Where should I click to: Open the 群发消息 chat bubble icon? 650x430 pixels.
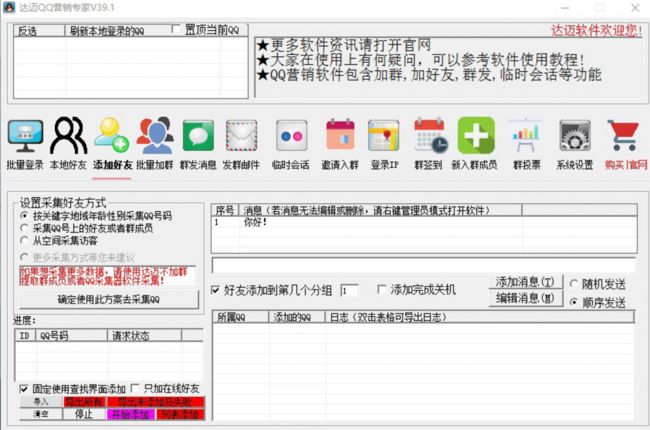[x=198, y=136]
